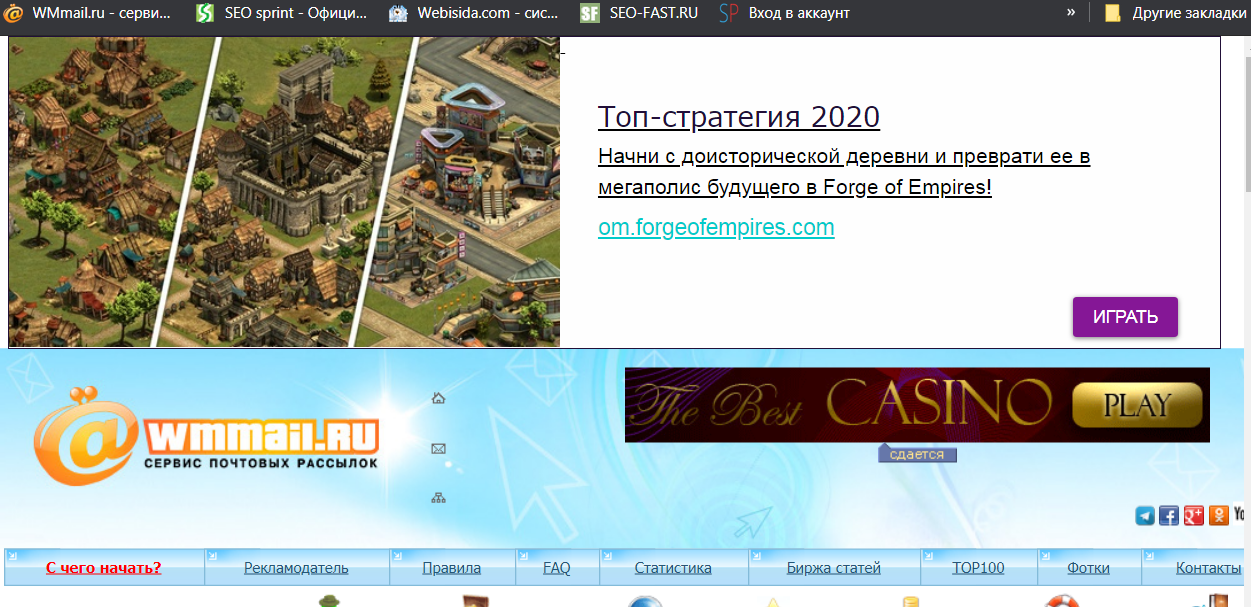
Task: Open the Google+ social icon
Action: click(x=1194, y=516)
